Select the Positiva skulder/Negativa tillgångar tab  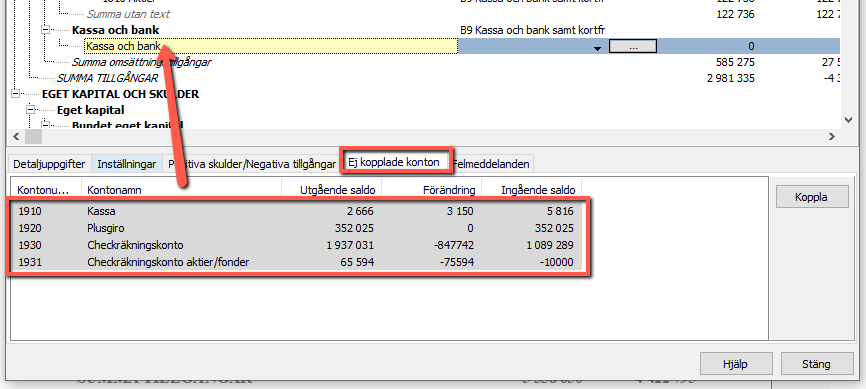(252, 164)
